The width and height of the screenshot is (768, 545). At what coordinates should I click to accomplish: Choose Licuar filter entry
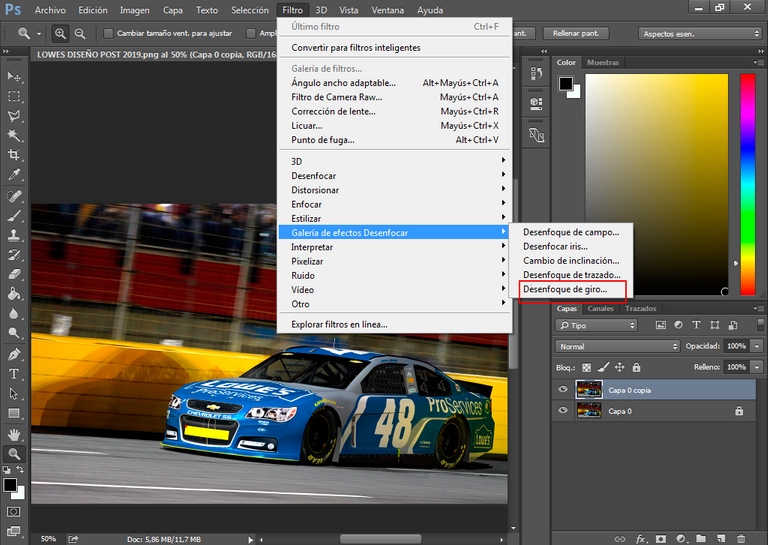click(395, 125)
